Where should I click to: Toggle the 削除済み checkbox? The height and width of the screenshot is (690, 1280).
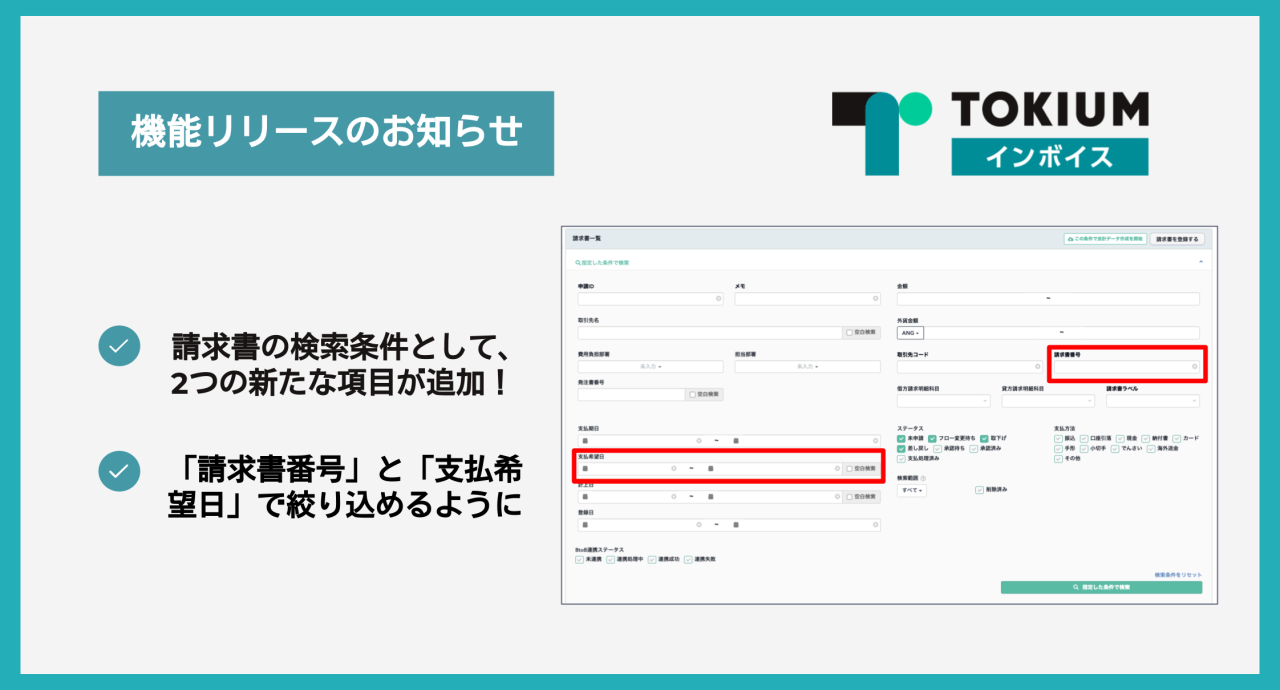(x=979, y=490)
